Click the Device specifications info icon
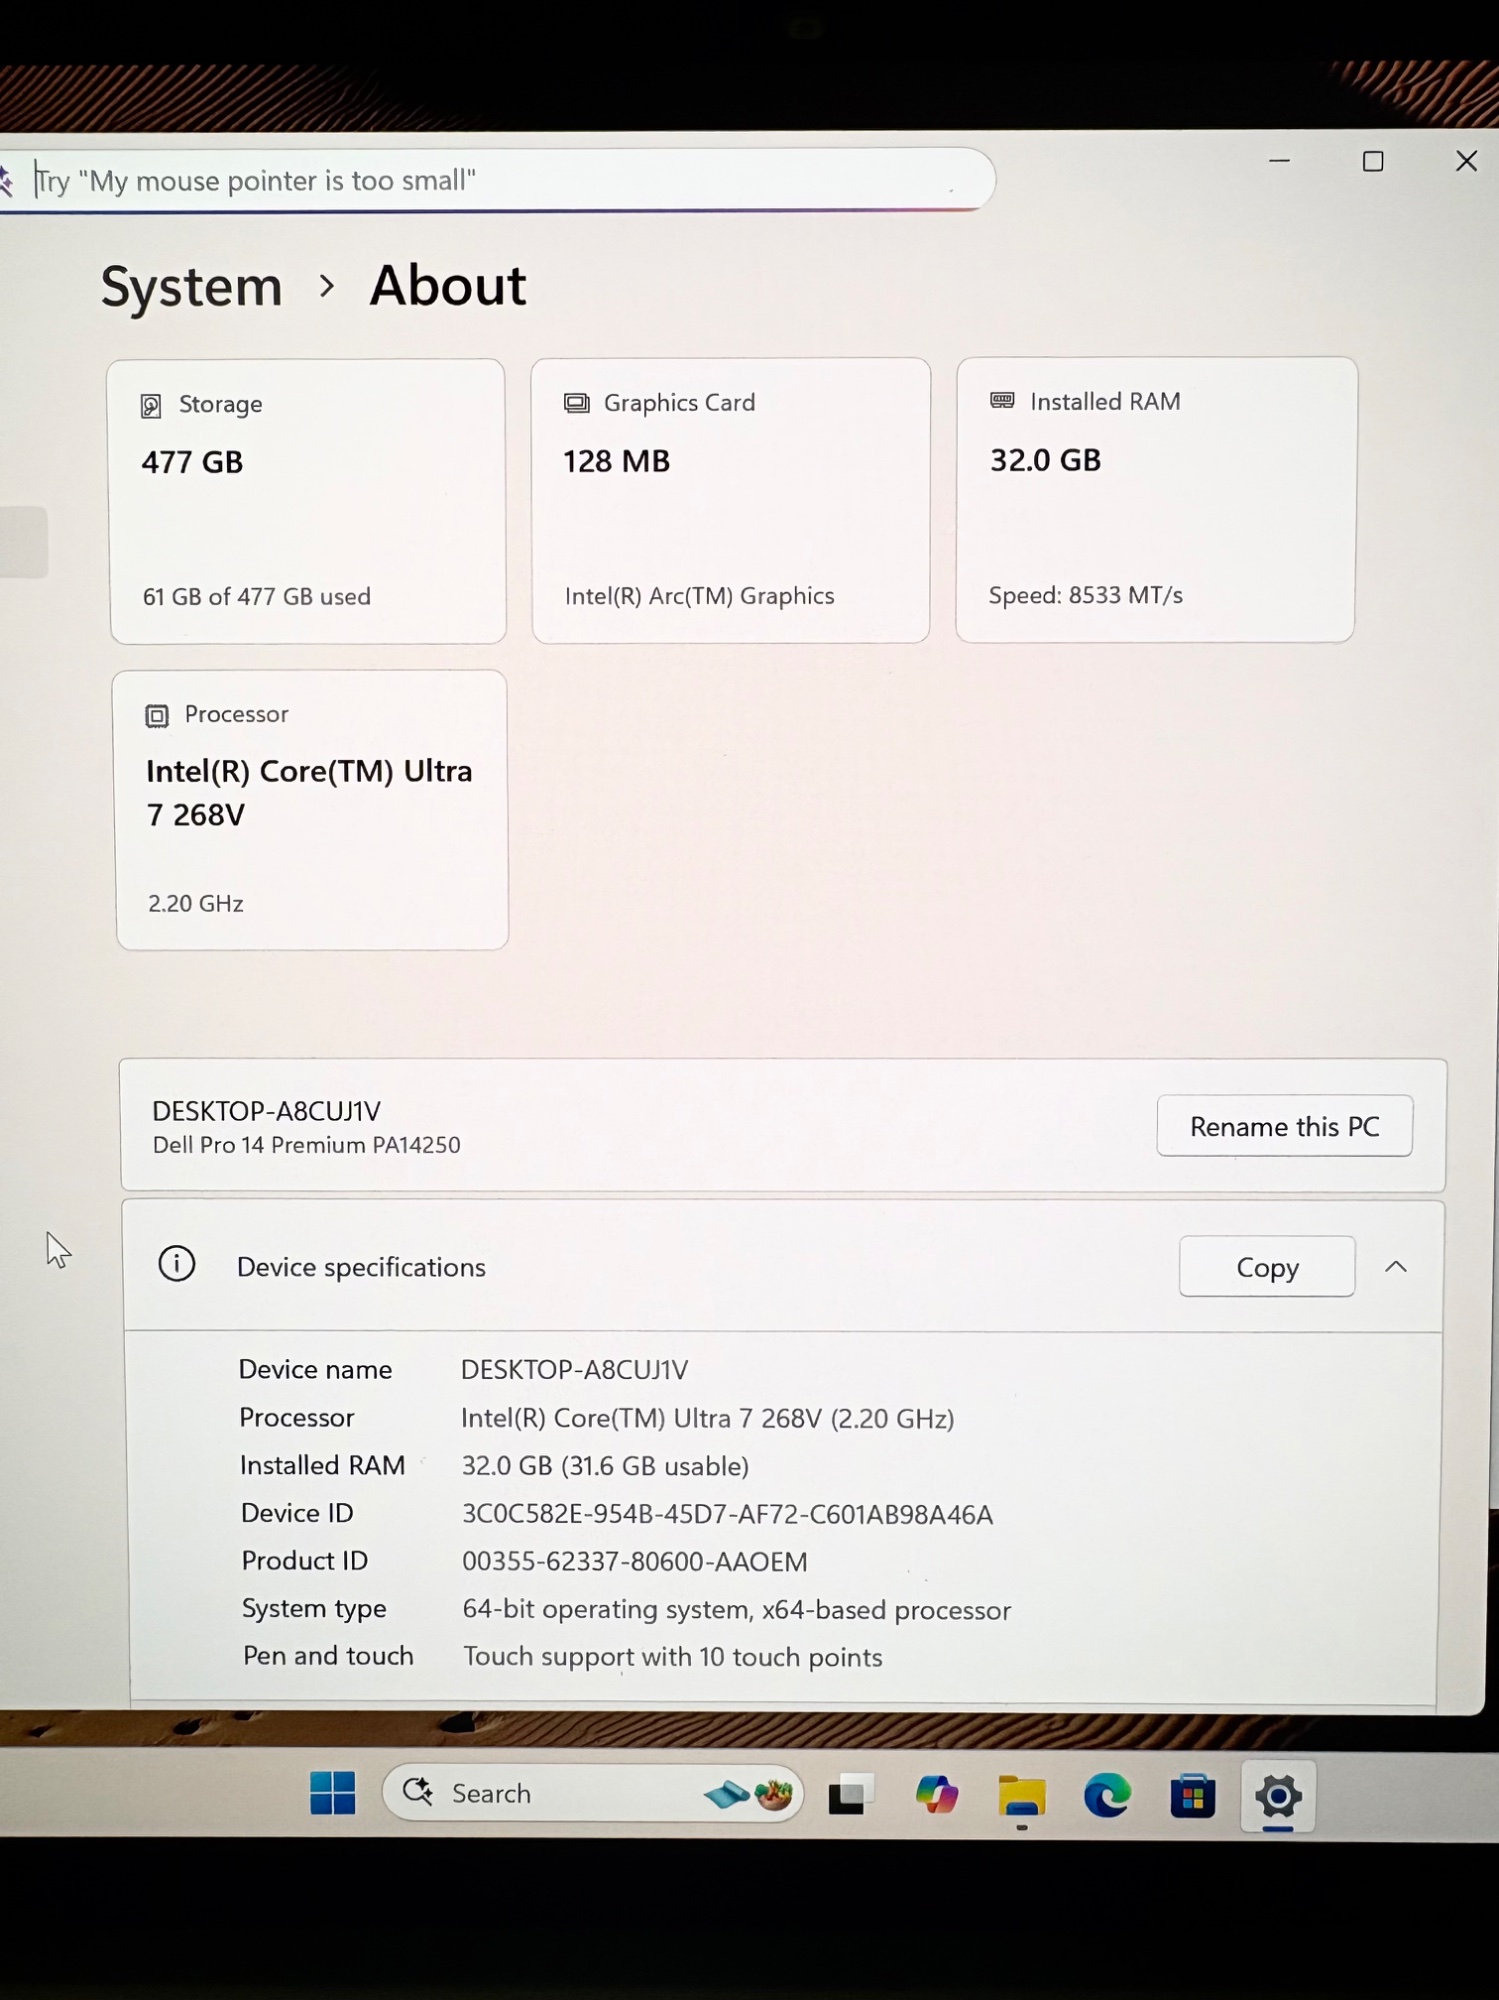The image size is (1499, 2000). 177,1264
